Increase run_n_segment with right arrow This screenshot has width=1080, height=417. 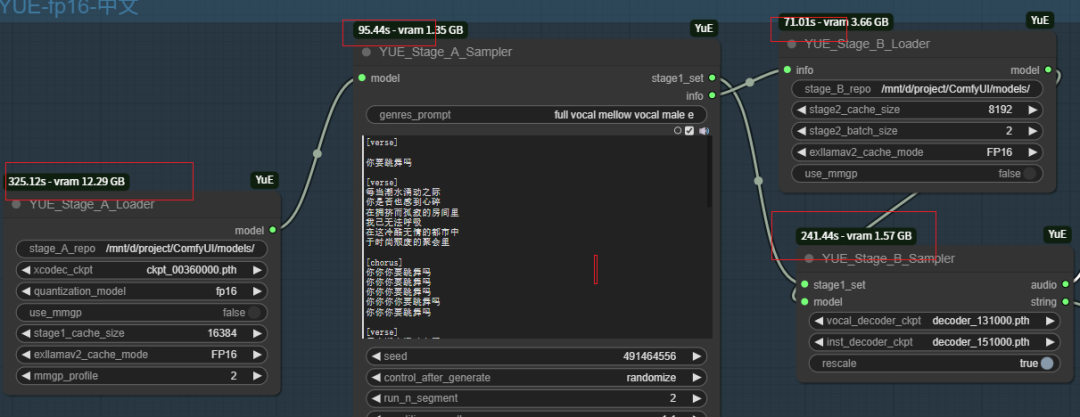coord(696,399)
